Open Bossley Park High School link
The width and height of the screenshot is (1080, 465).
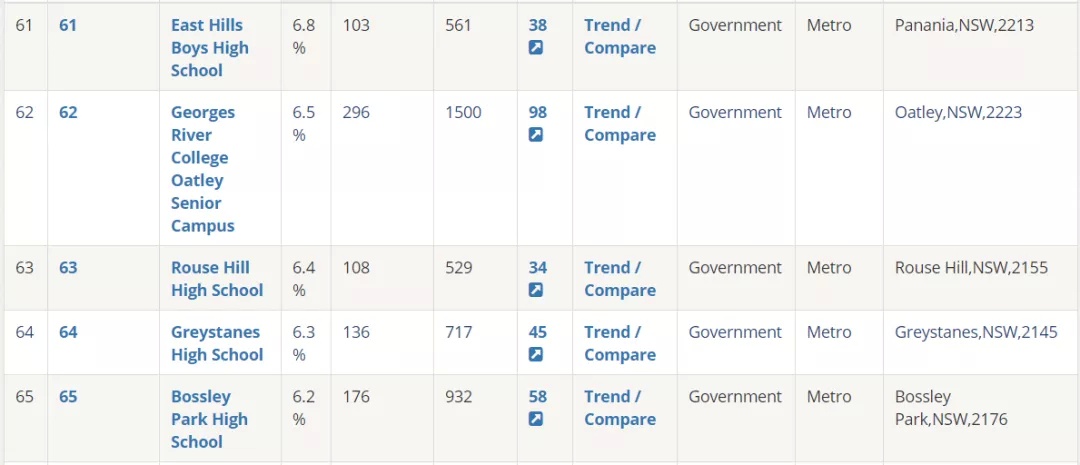coord(208,419)
